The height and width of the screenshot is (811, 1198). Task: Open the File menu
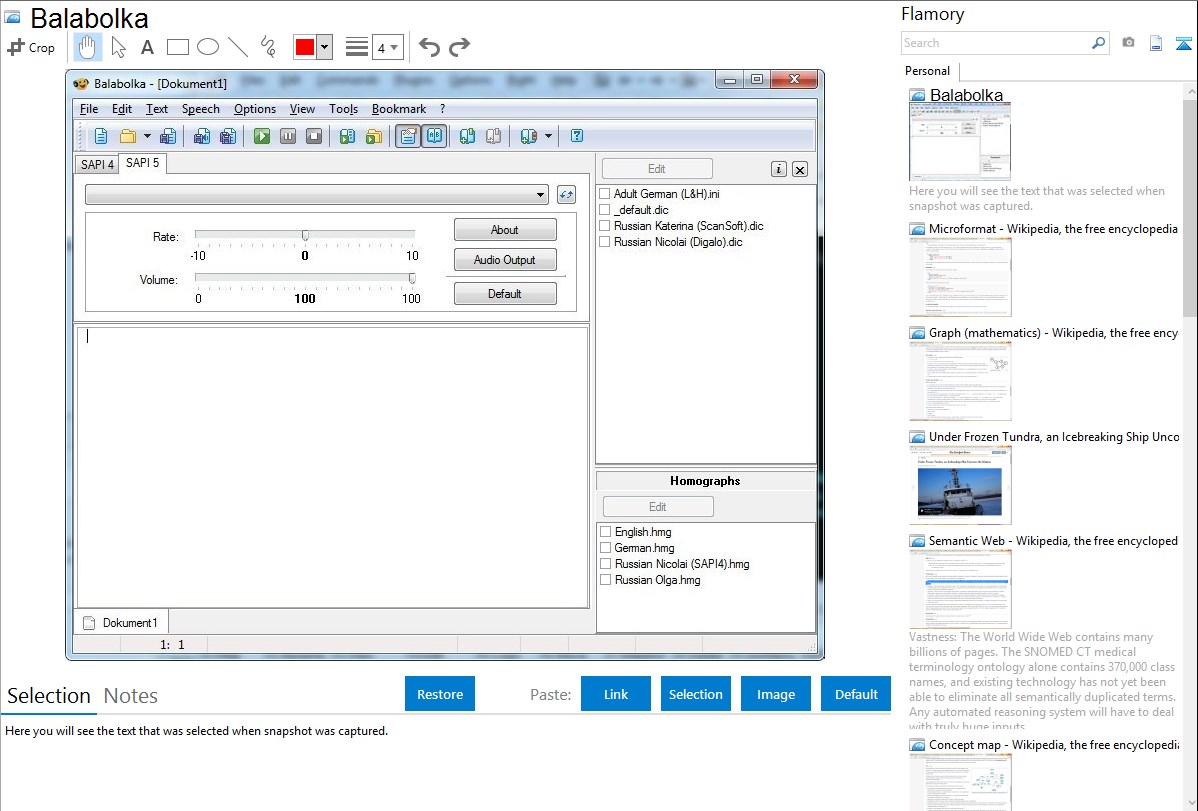89,109
